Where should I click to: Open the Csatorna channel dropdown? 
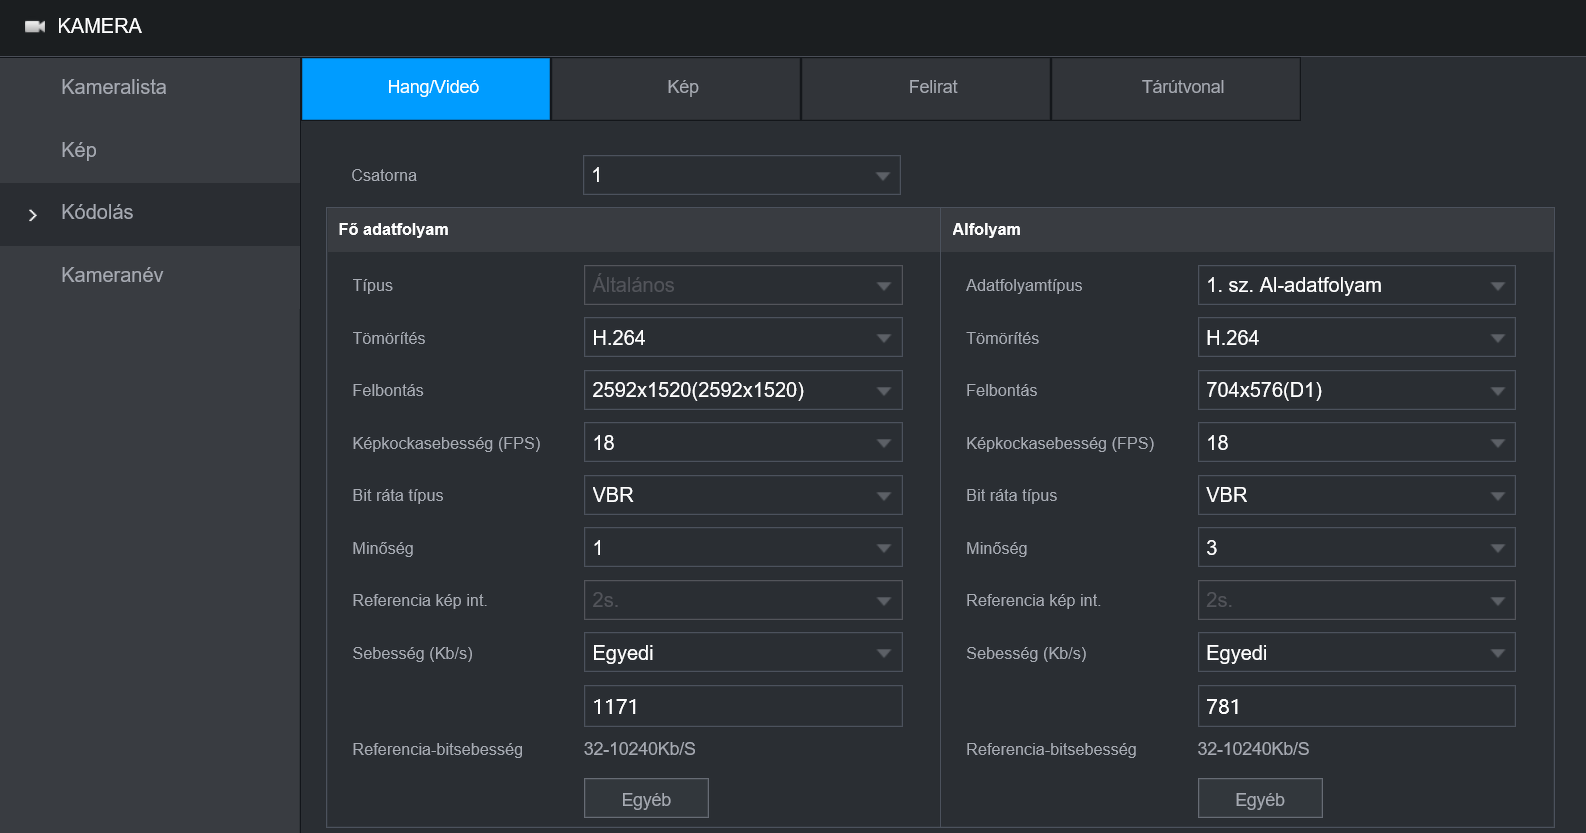(741, 175)
